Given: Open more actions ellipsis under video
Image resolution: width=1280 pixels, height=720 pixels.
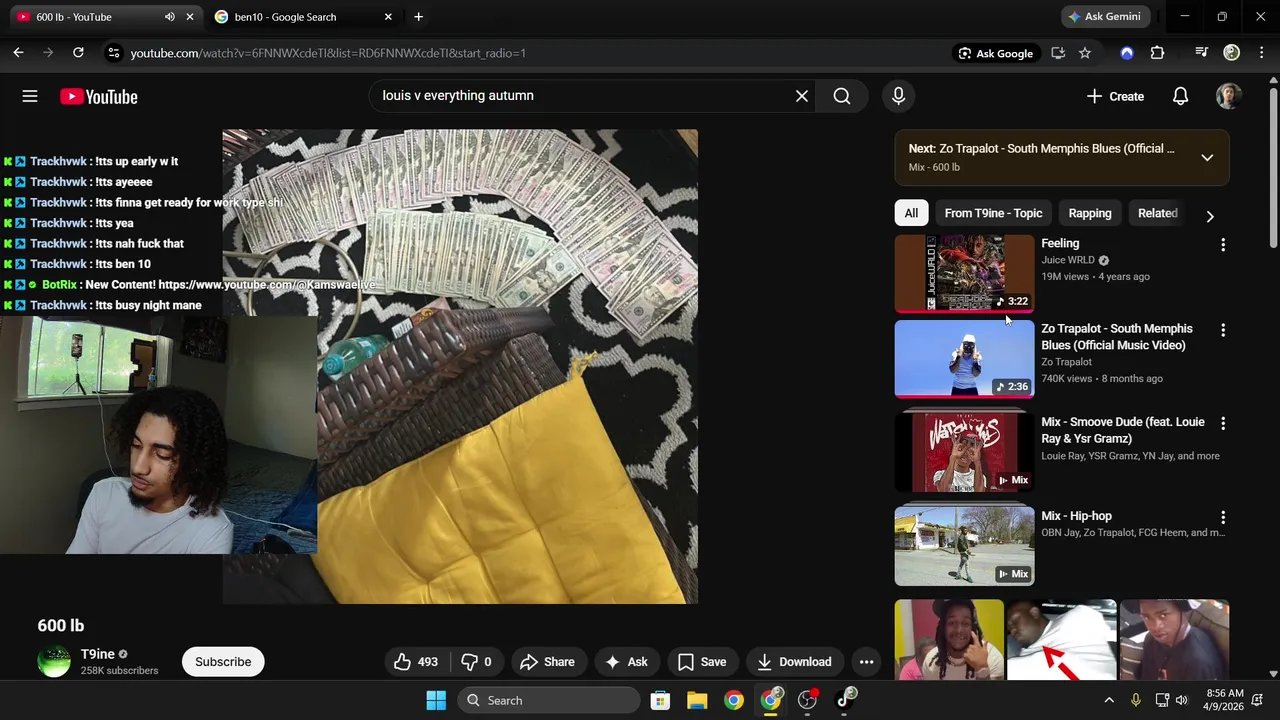Looking at the screenshot, I should point(866,662).
